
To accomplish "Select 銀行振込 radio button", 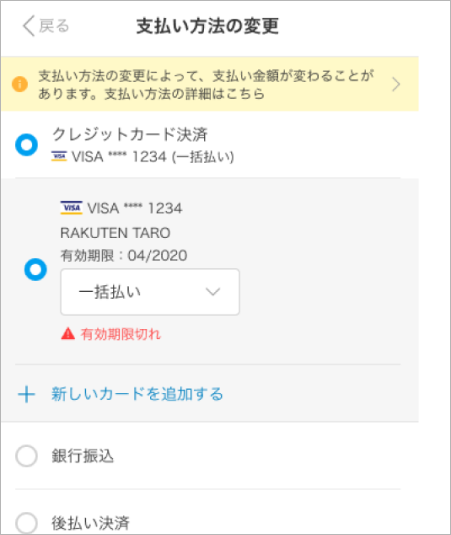I will coord(26,456).
